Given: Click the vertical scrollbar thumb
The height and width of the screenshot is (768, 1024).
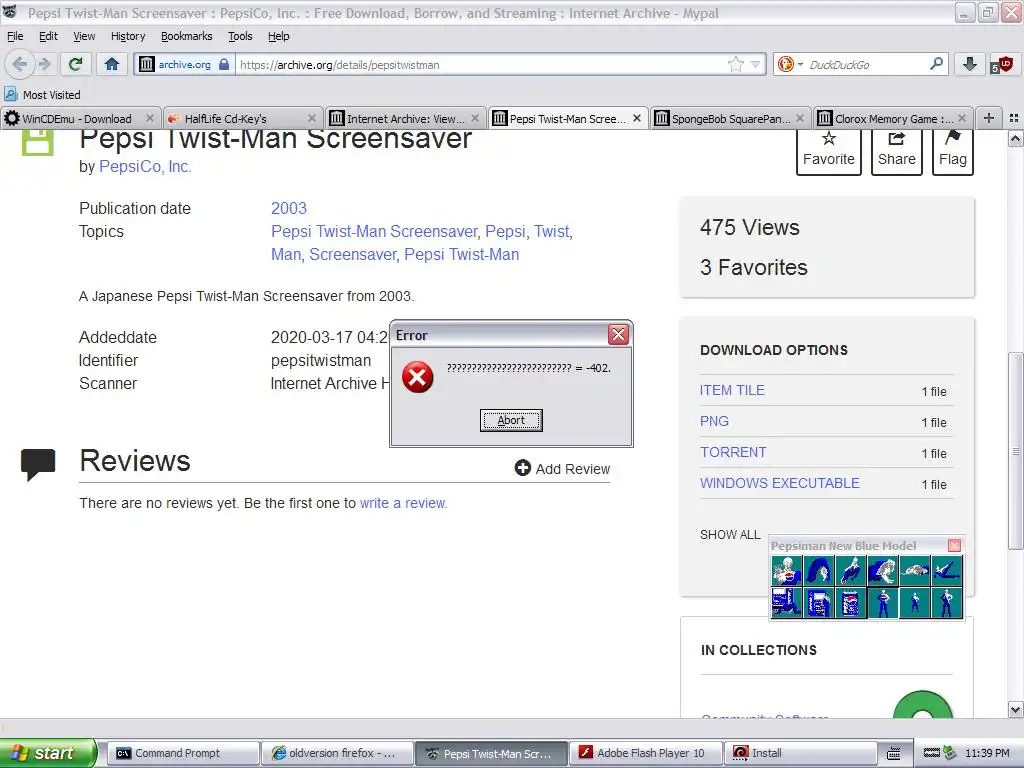Looking at the screenshot, I should click(1015, 451).
